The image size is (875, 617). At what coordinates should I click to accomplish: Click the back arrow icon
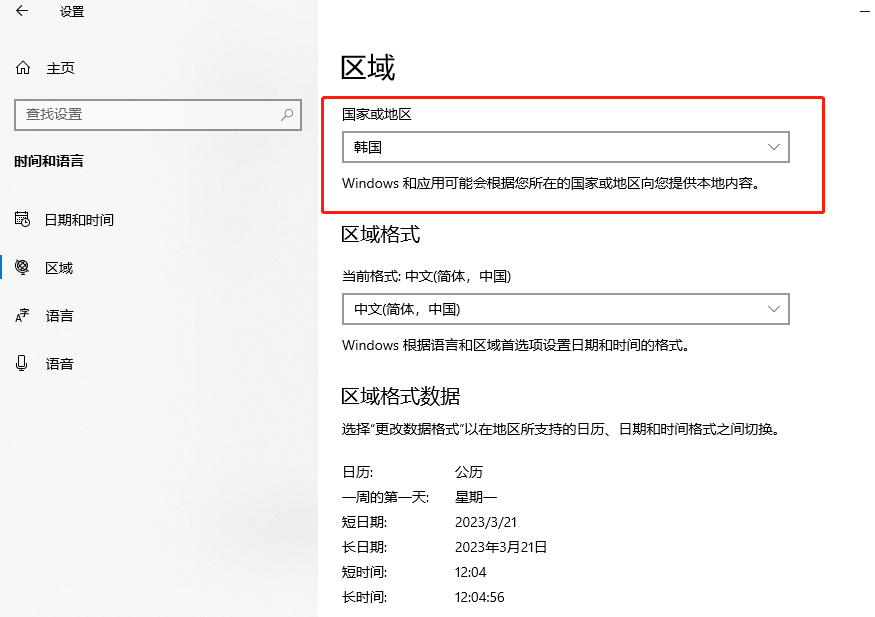22,11
